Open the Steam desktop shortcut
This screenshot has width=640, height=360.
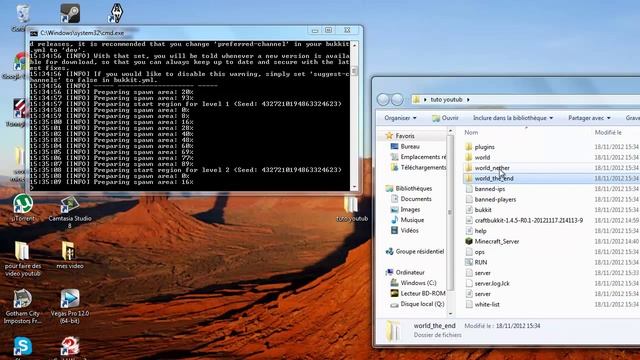70,13
